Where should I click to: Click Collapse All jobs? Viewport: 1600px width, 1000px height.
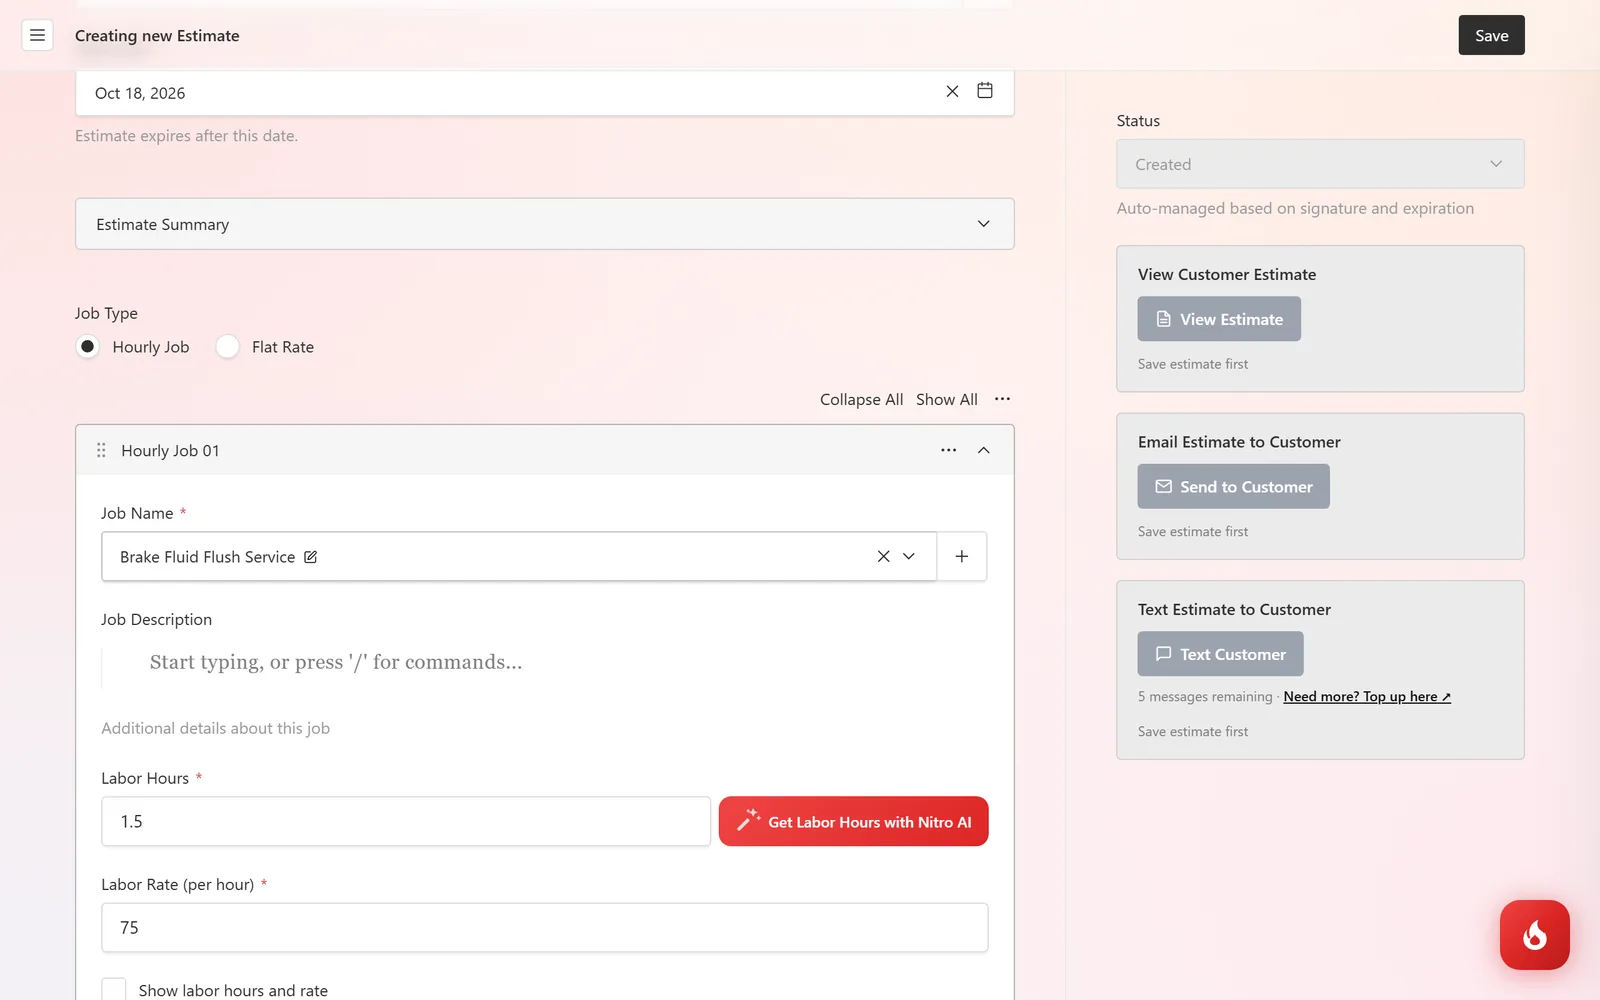(861, 400)
